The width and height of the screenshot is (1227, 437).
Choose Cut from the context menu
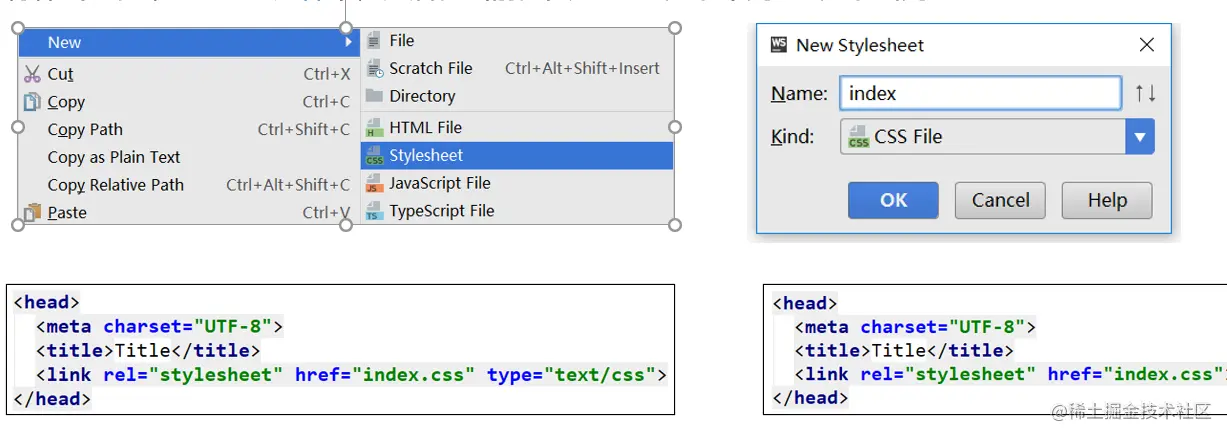click(189, 74)
